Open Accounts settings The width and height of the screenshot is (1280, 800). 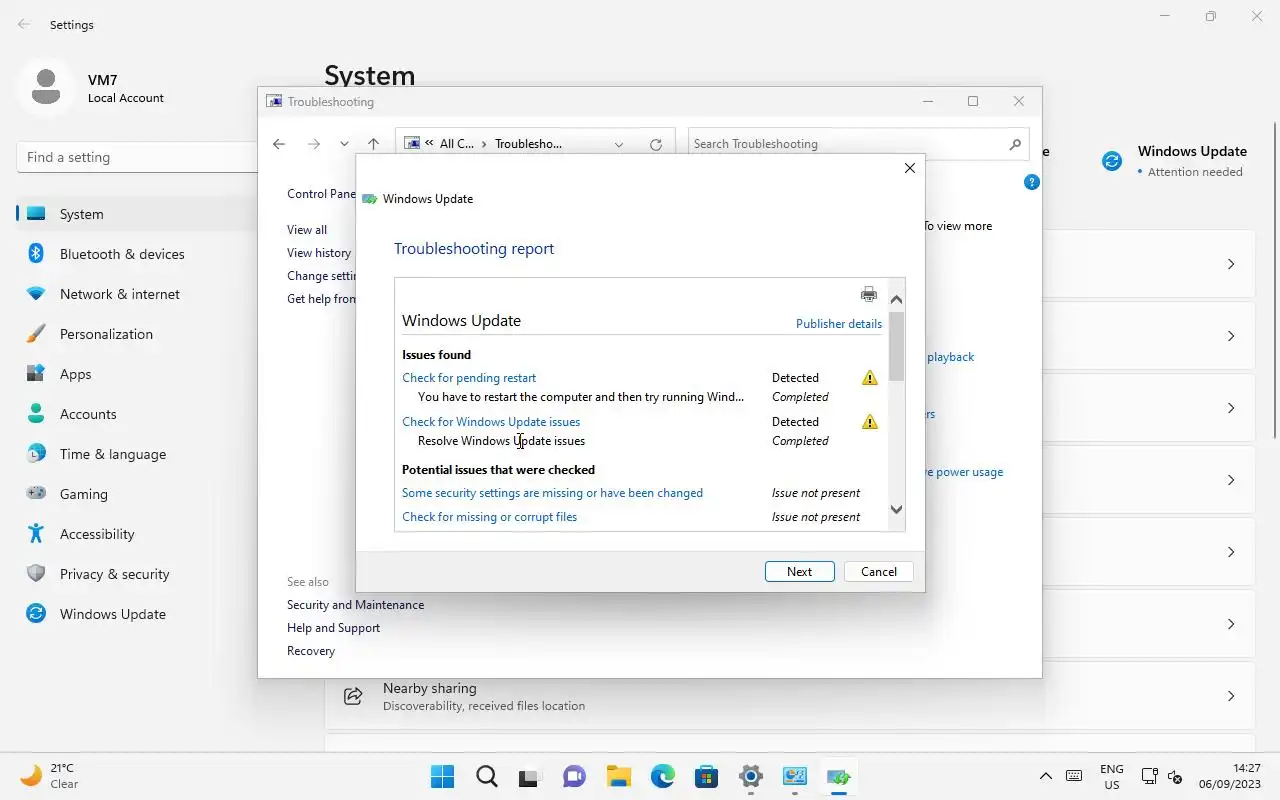136,414
